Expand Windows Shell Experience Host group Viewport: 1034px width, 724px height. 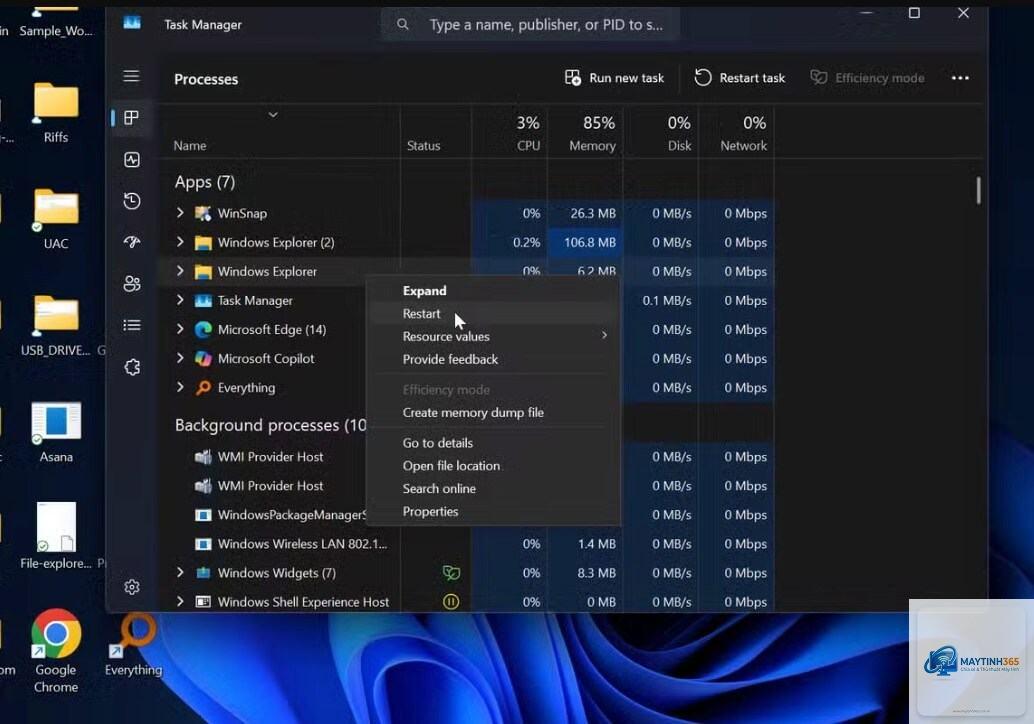[x=180, y=601]
